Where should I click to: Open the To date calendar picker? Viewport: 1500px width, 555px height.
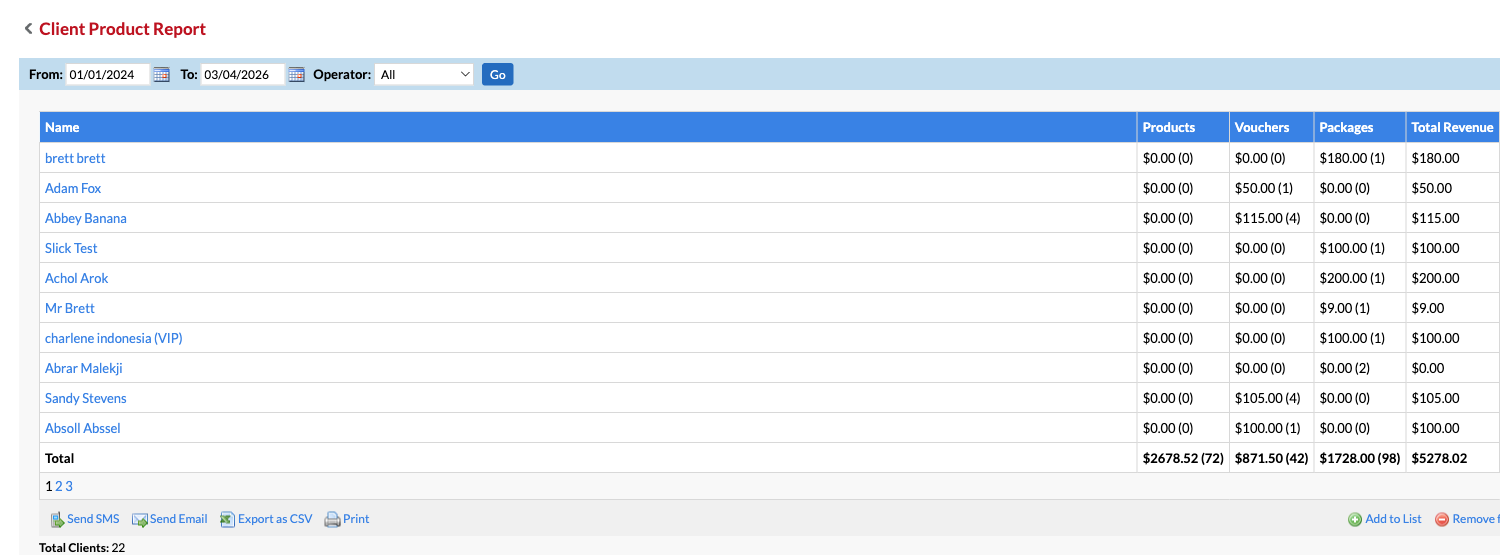coord(295,74)
